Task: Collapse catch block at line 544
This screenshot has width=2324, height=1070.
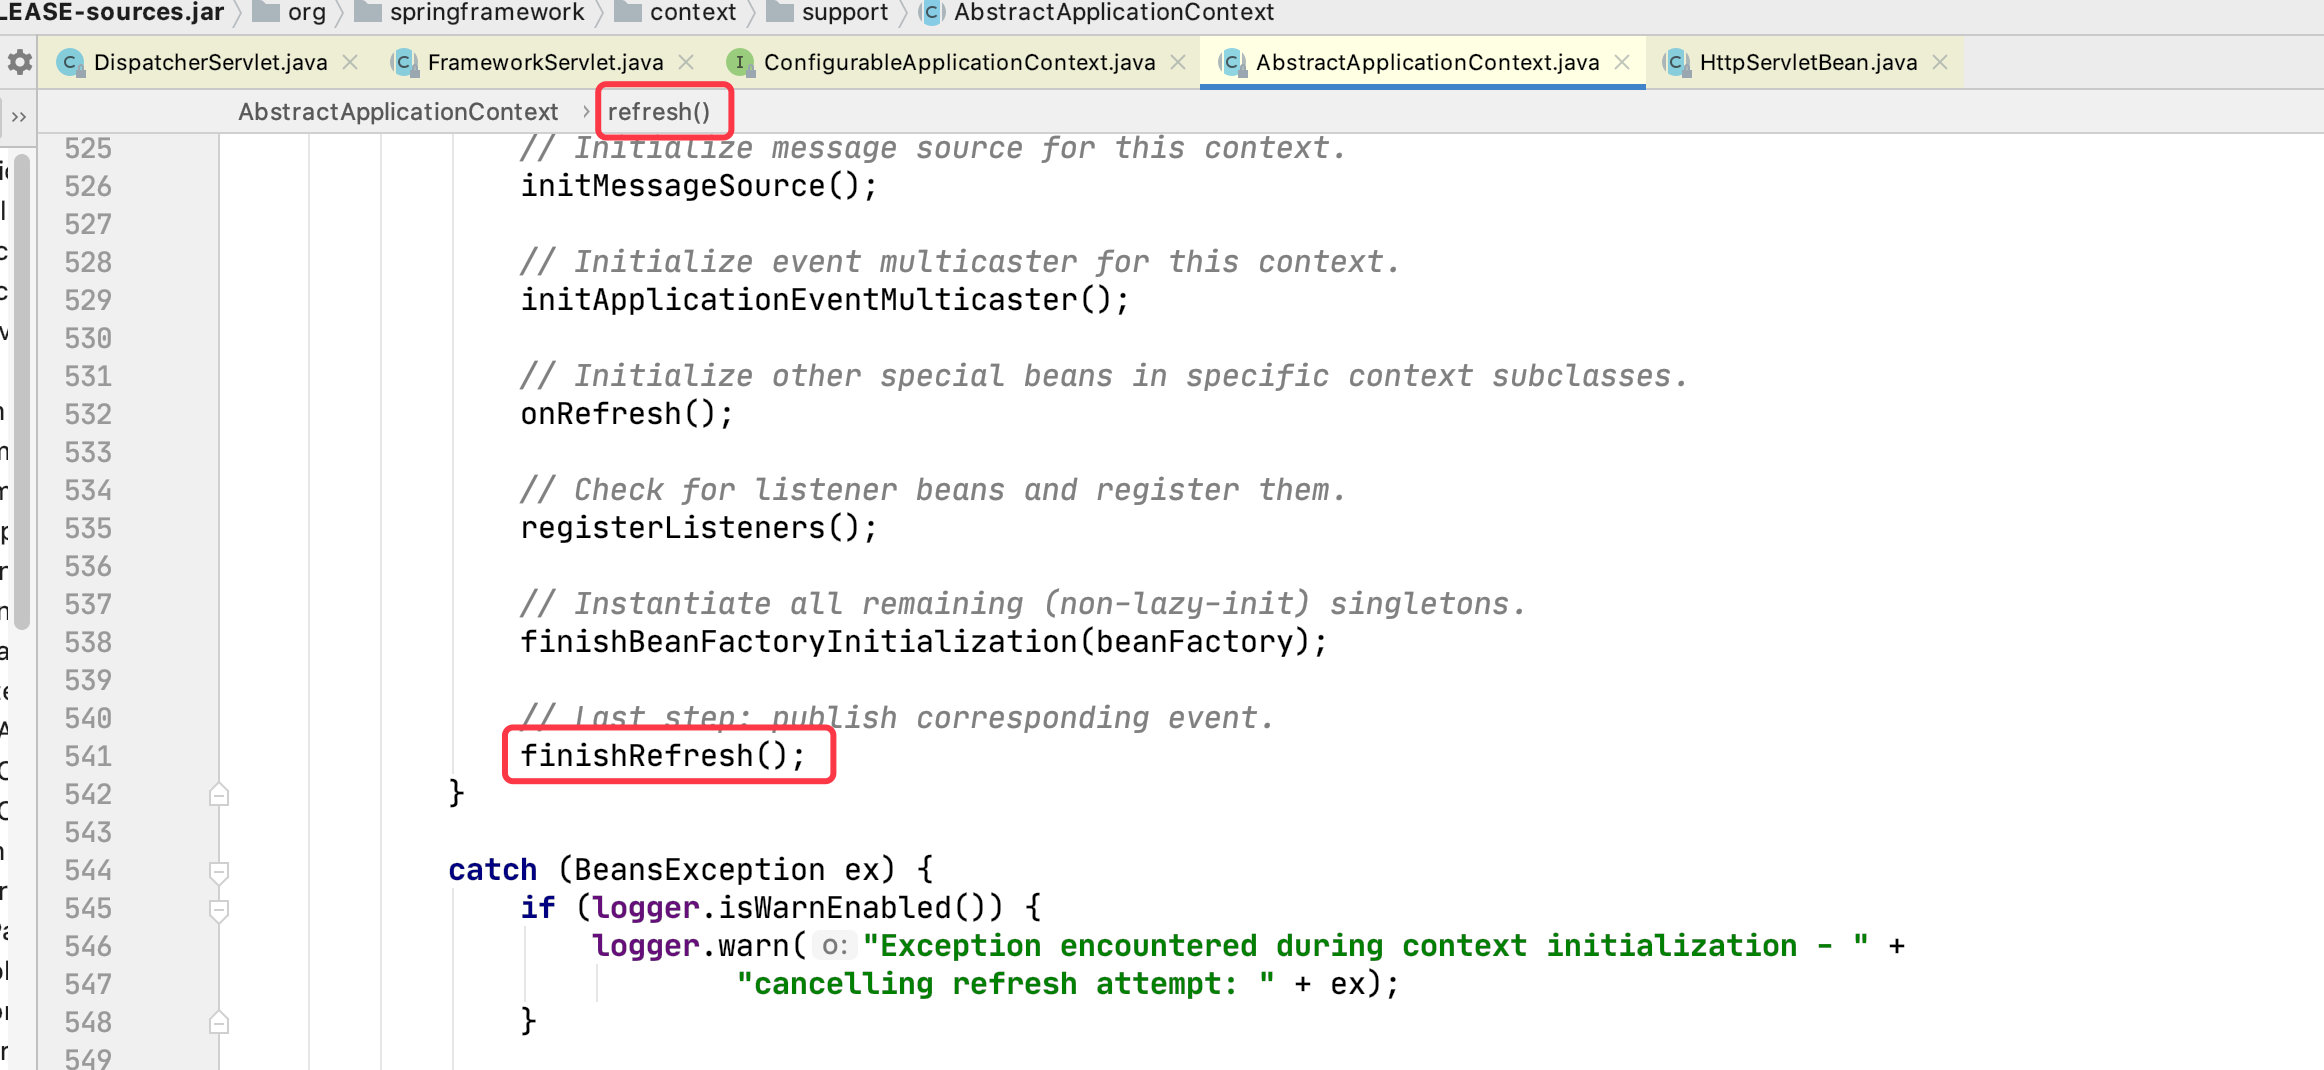Action: click(x=219, y=871)
